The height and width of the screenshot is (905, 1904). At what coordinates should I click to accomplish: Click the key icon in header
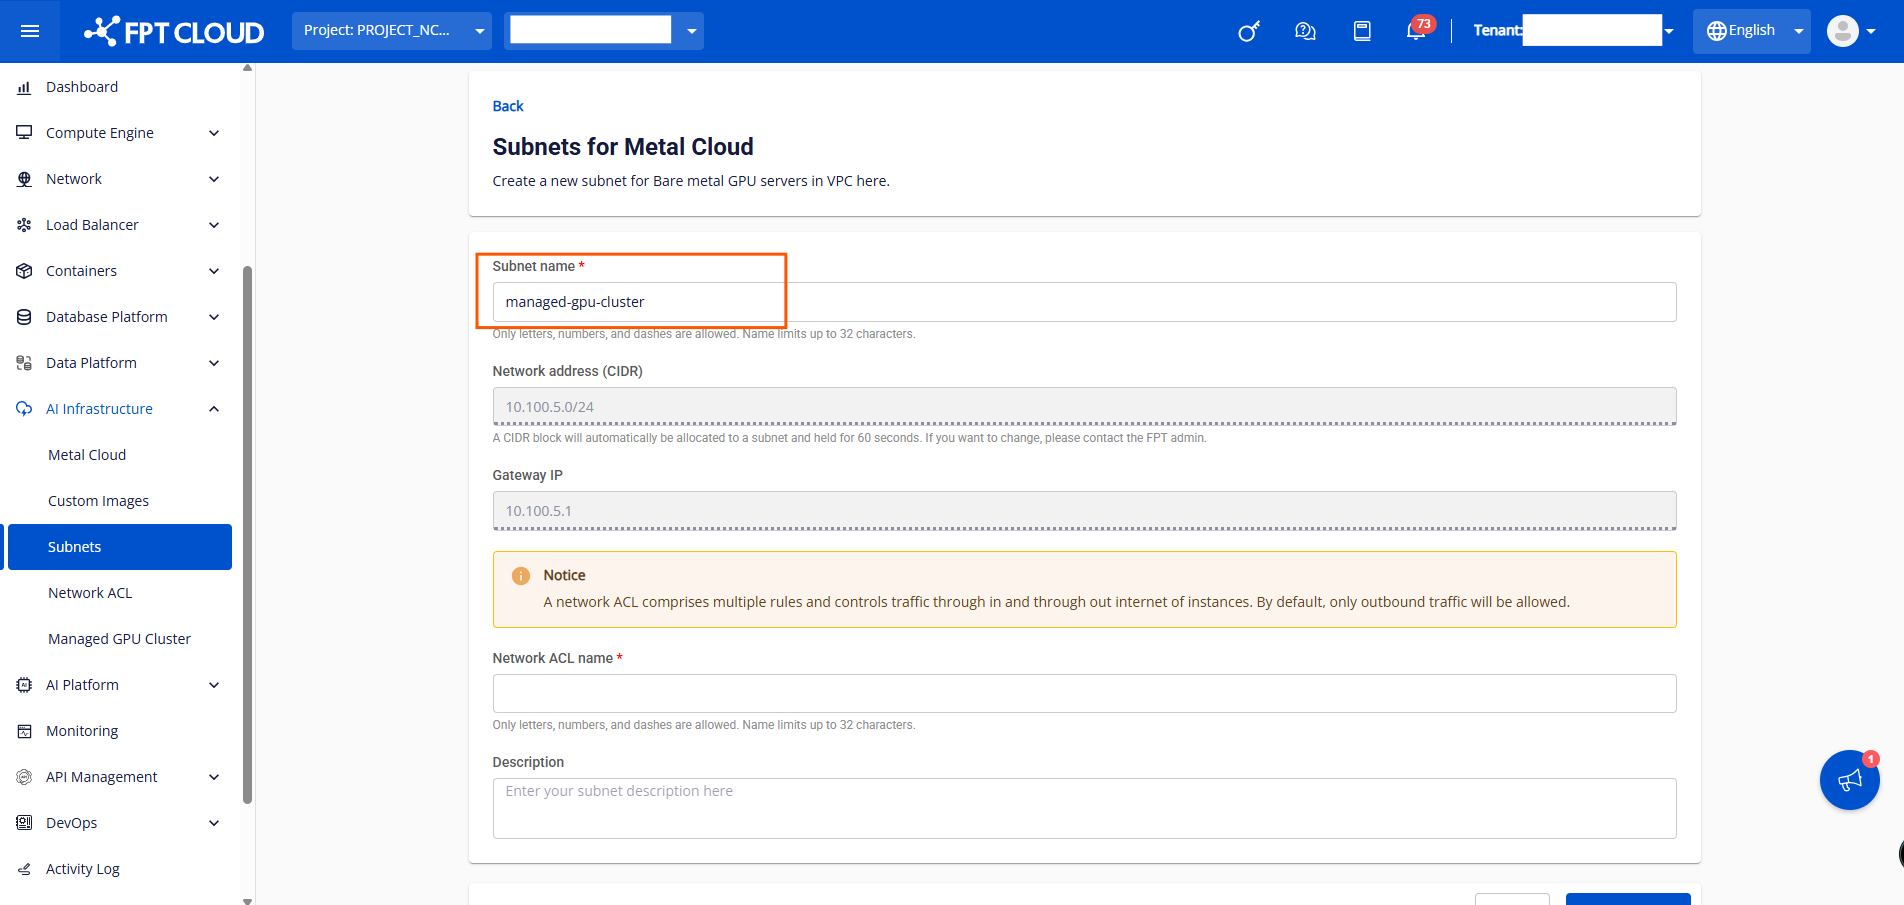(1249, 31)
